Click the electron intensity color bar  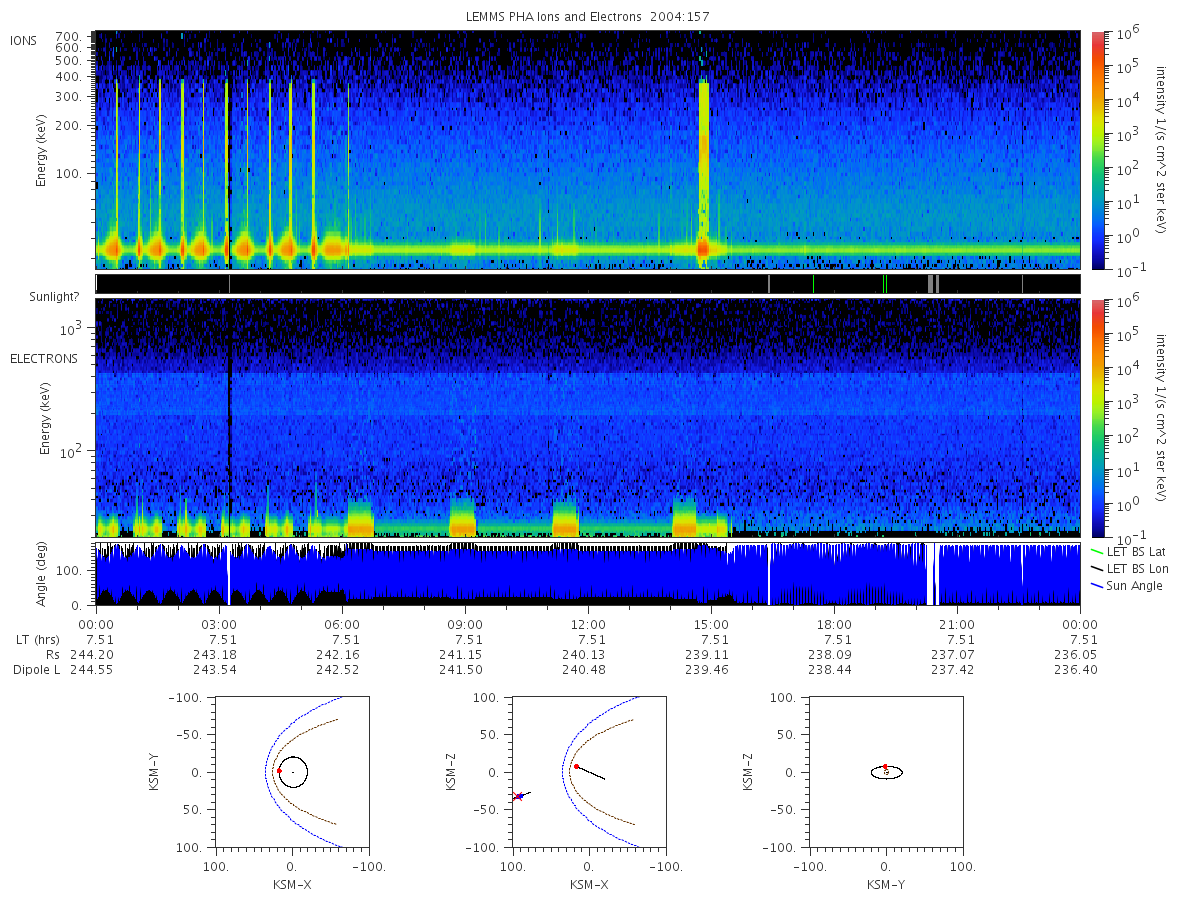(1097, 418)
